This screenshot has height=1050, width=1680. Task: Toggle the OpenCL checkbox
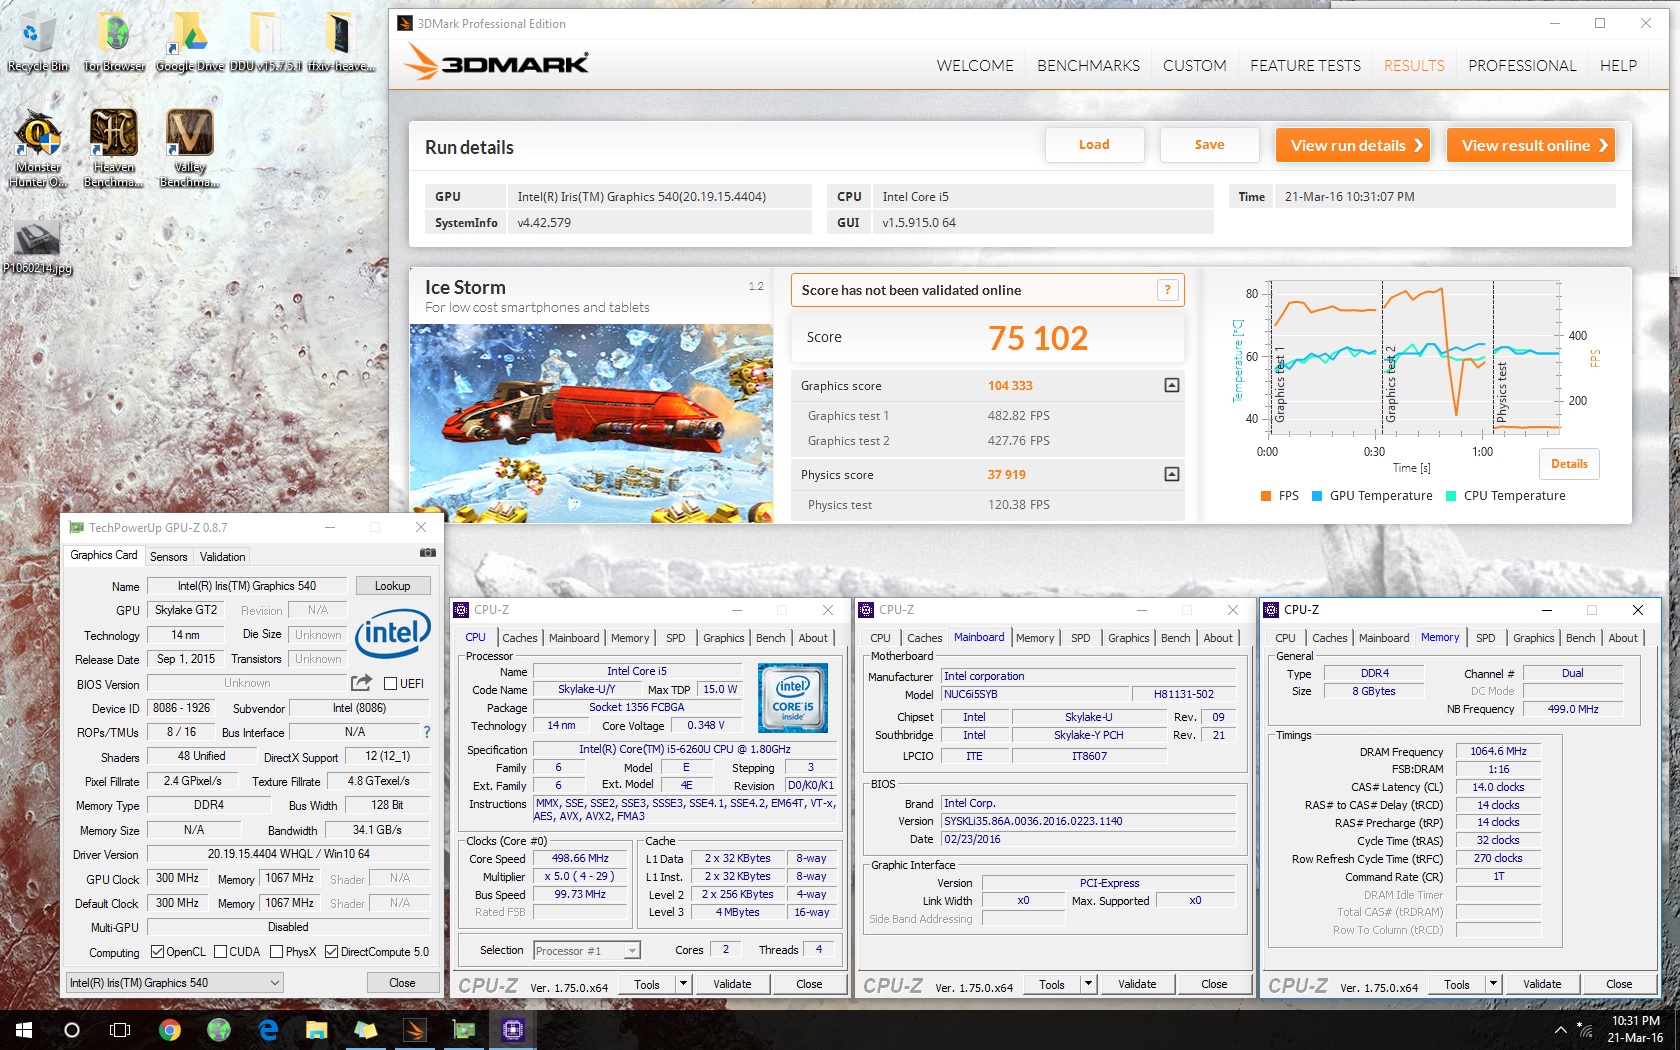click(157, 952)
